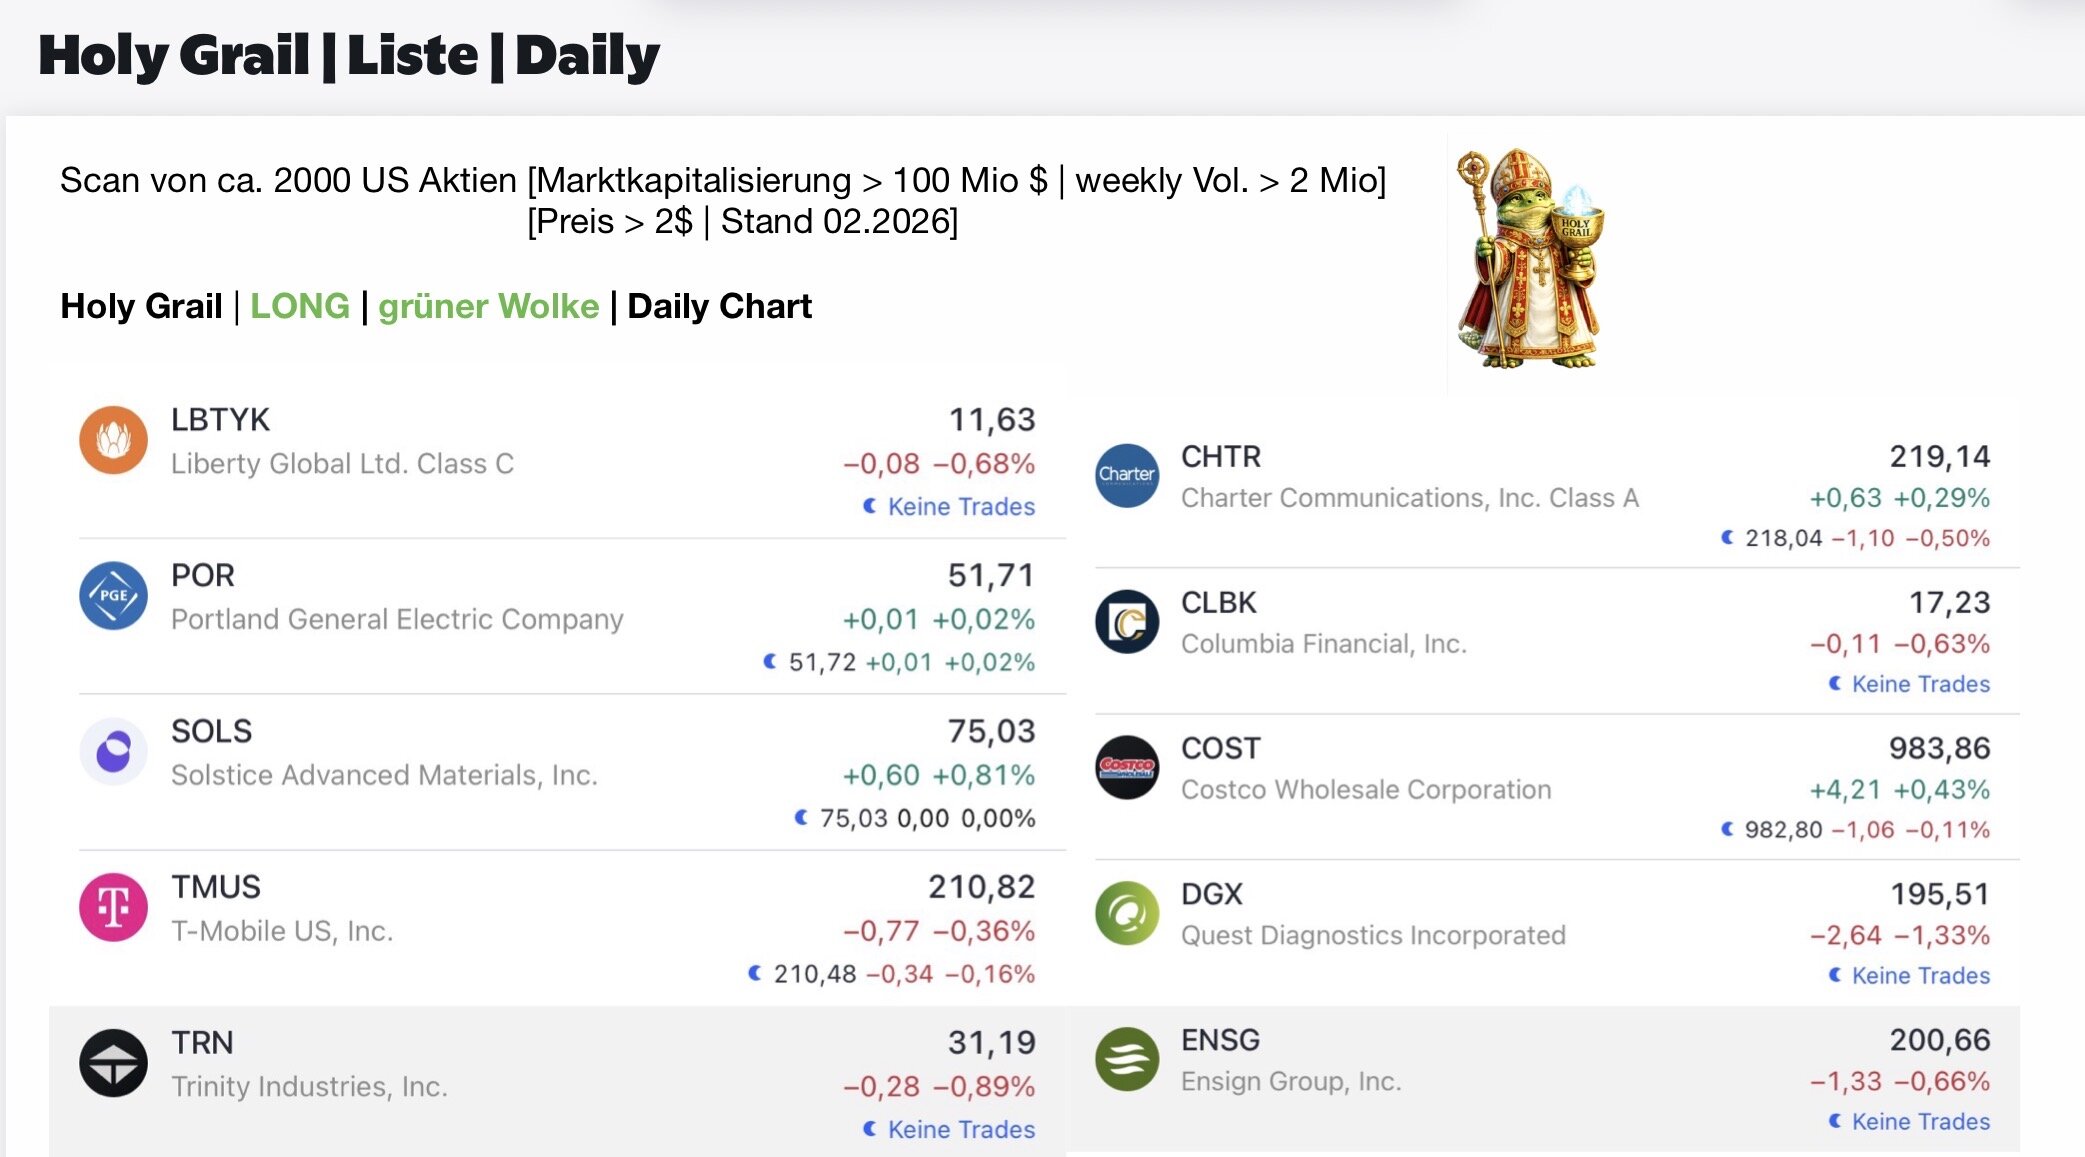The width and height of the screenshot is (2085, 1157).
Task: Click "Keine Trades" under Quest Diagnostics
Action: pos(1920,976)
